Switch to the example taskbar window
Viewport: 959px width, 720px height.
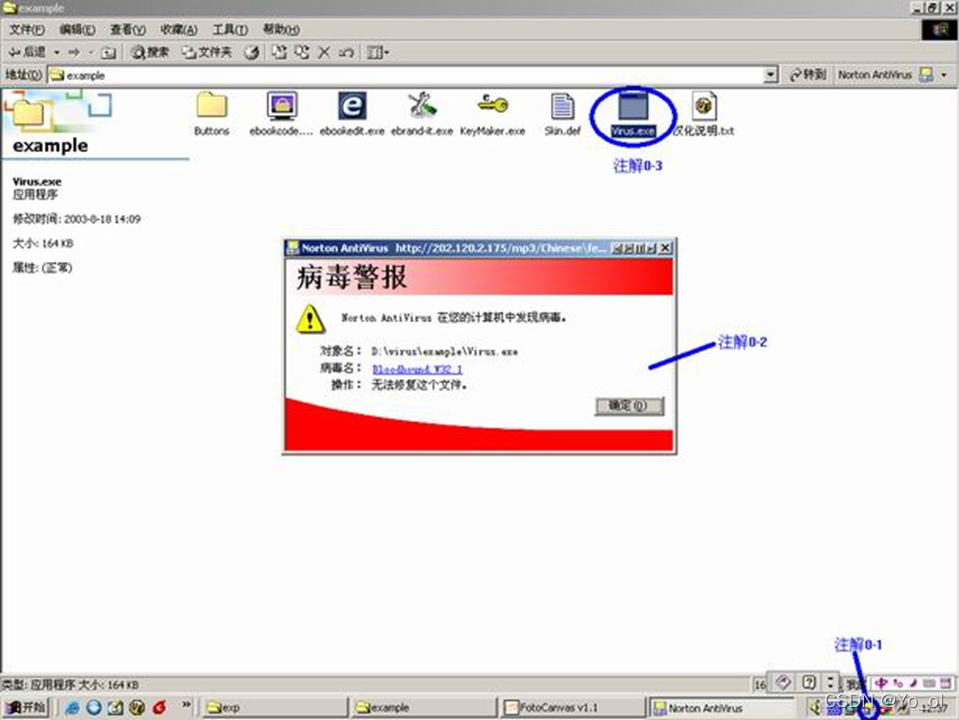click(x=424, y=707)
